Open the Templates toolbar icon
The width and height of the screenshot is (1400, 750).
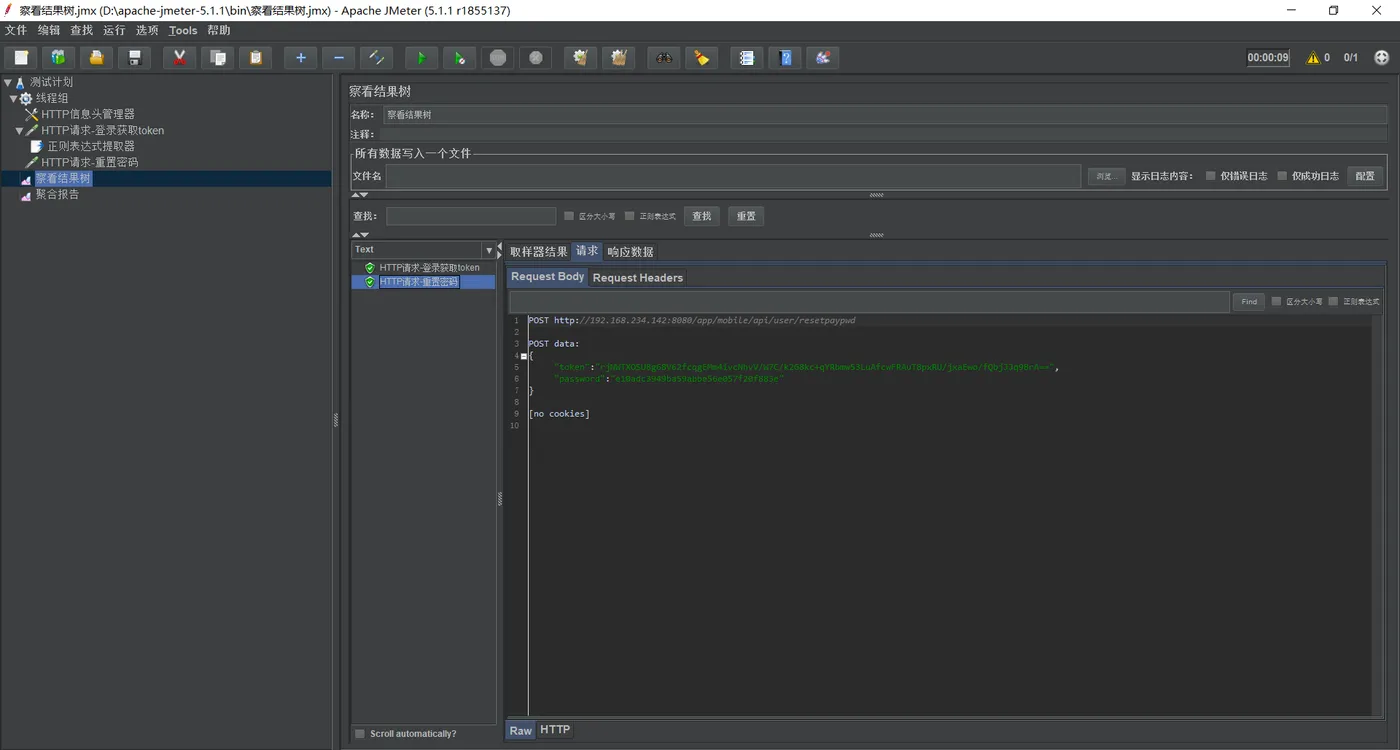click(58, 57)
